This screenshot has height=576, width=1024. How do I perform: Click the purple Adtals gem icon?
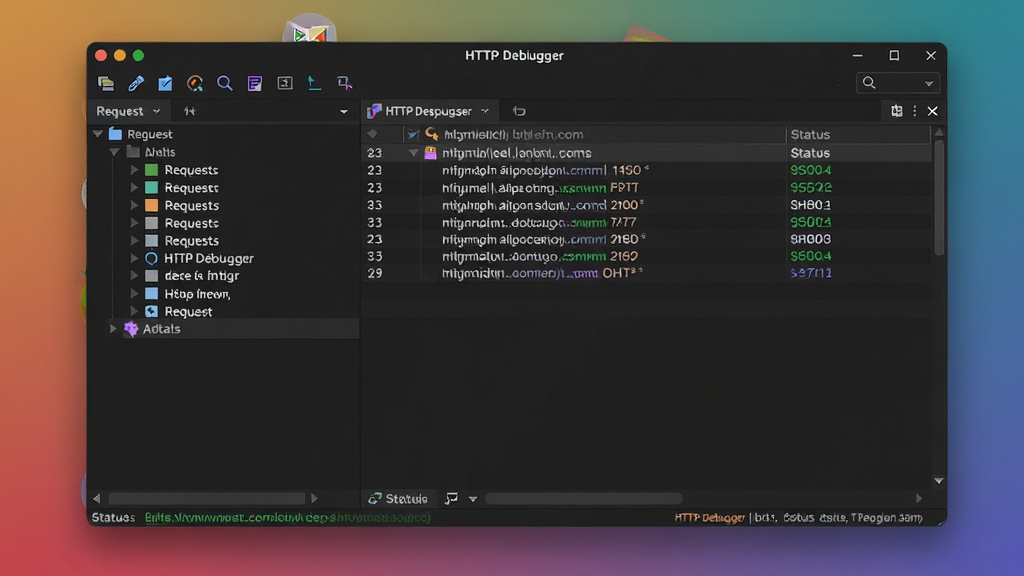131,328
